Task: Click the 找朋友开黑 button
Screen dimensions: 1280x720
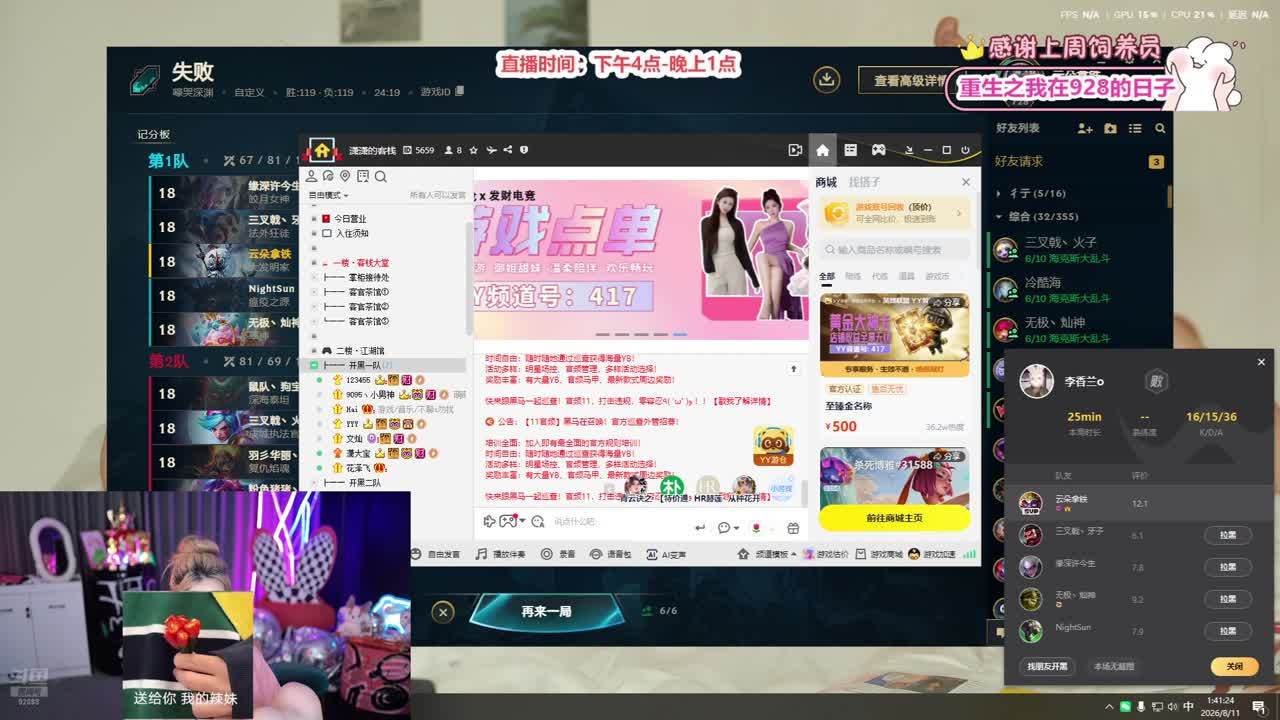Action: click(1047, 666)
